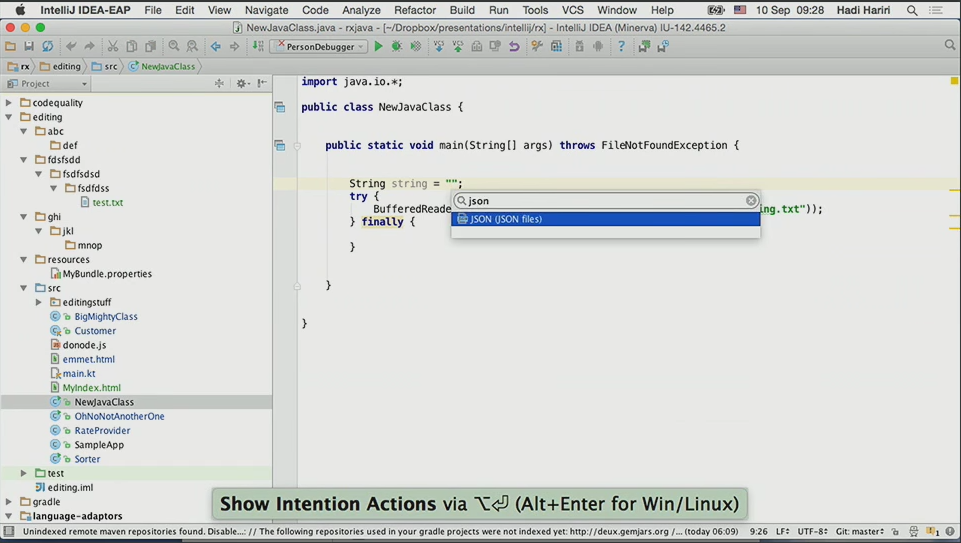Click the Cut scissors icon

pyautogui.click(x=113, y=47)
